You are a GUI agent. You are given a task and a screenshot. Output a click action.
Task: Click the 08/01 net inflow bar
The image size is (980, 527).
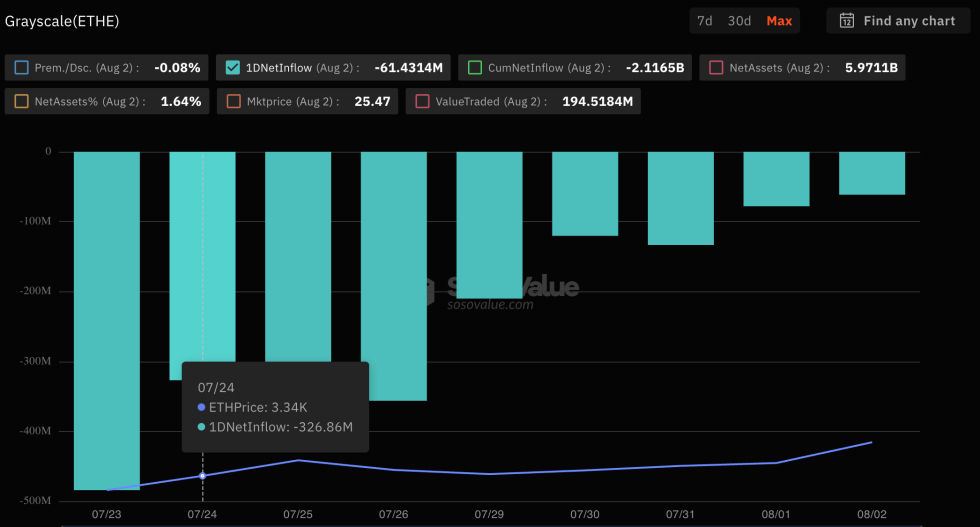click(x=776, y=179)
